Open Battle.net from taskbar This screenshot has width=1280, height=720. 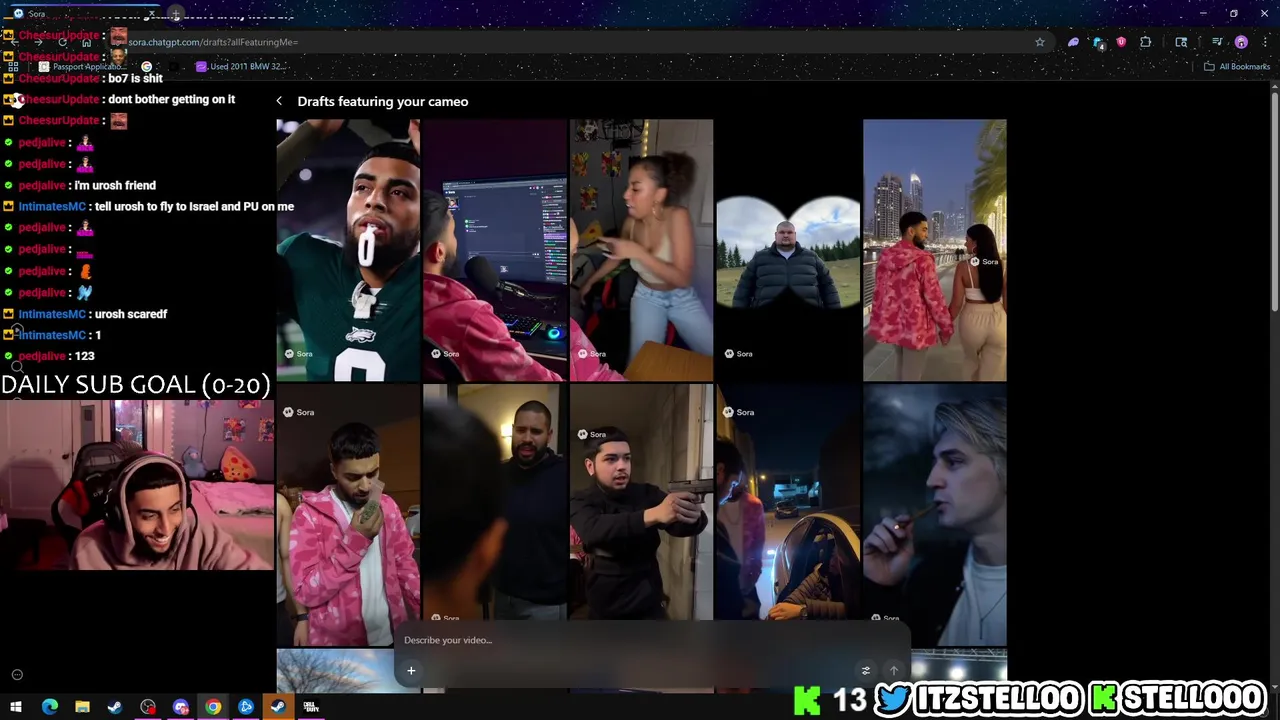246,707
